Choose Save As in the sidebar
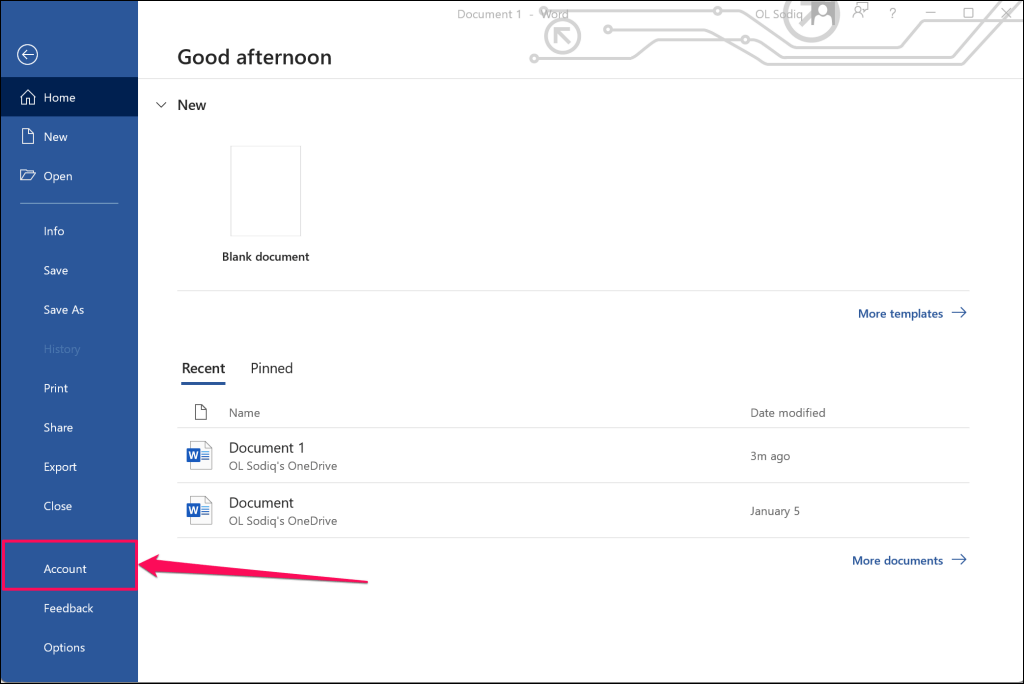The width and height of the screenshot is (1024, 684). pyautogui.click(x=64, y=310)
